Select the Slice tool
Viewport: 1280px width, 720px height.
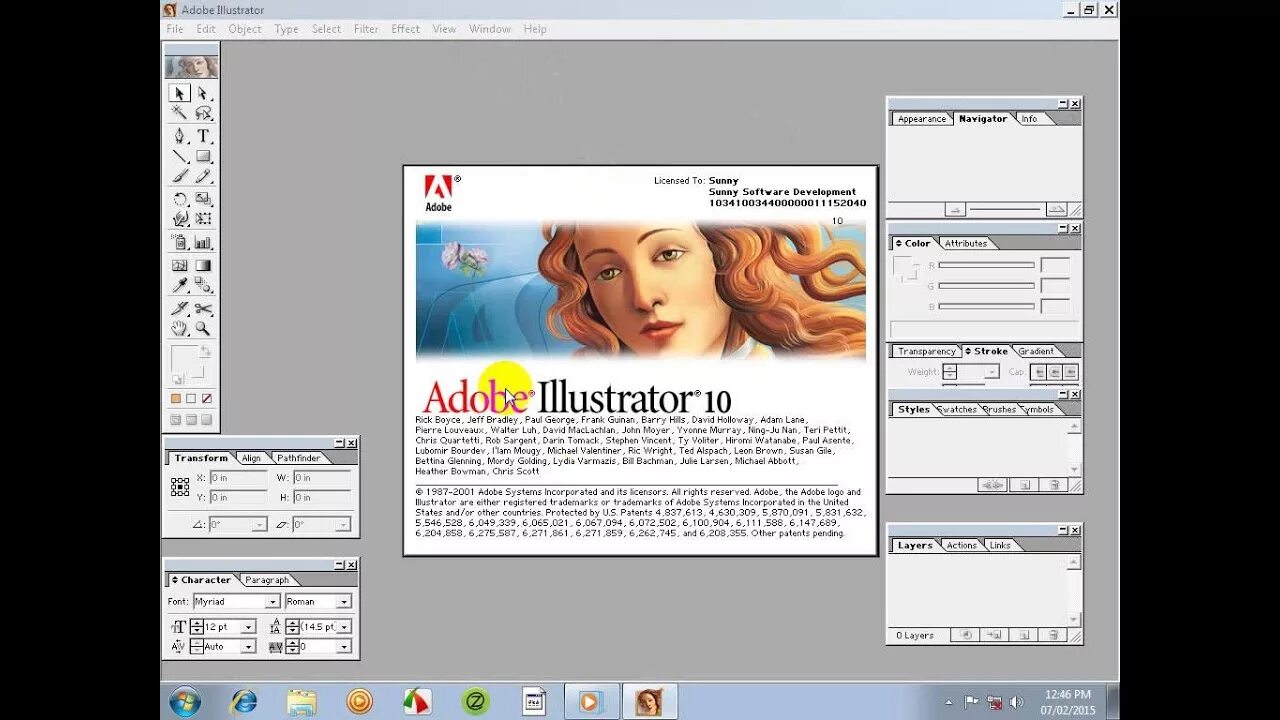180,309
